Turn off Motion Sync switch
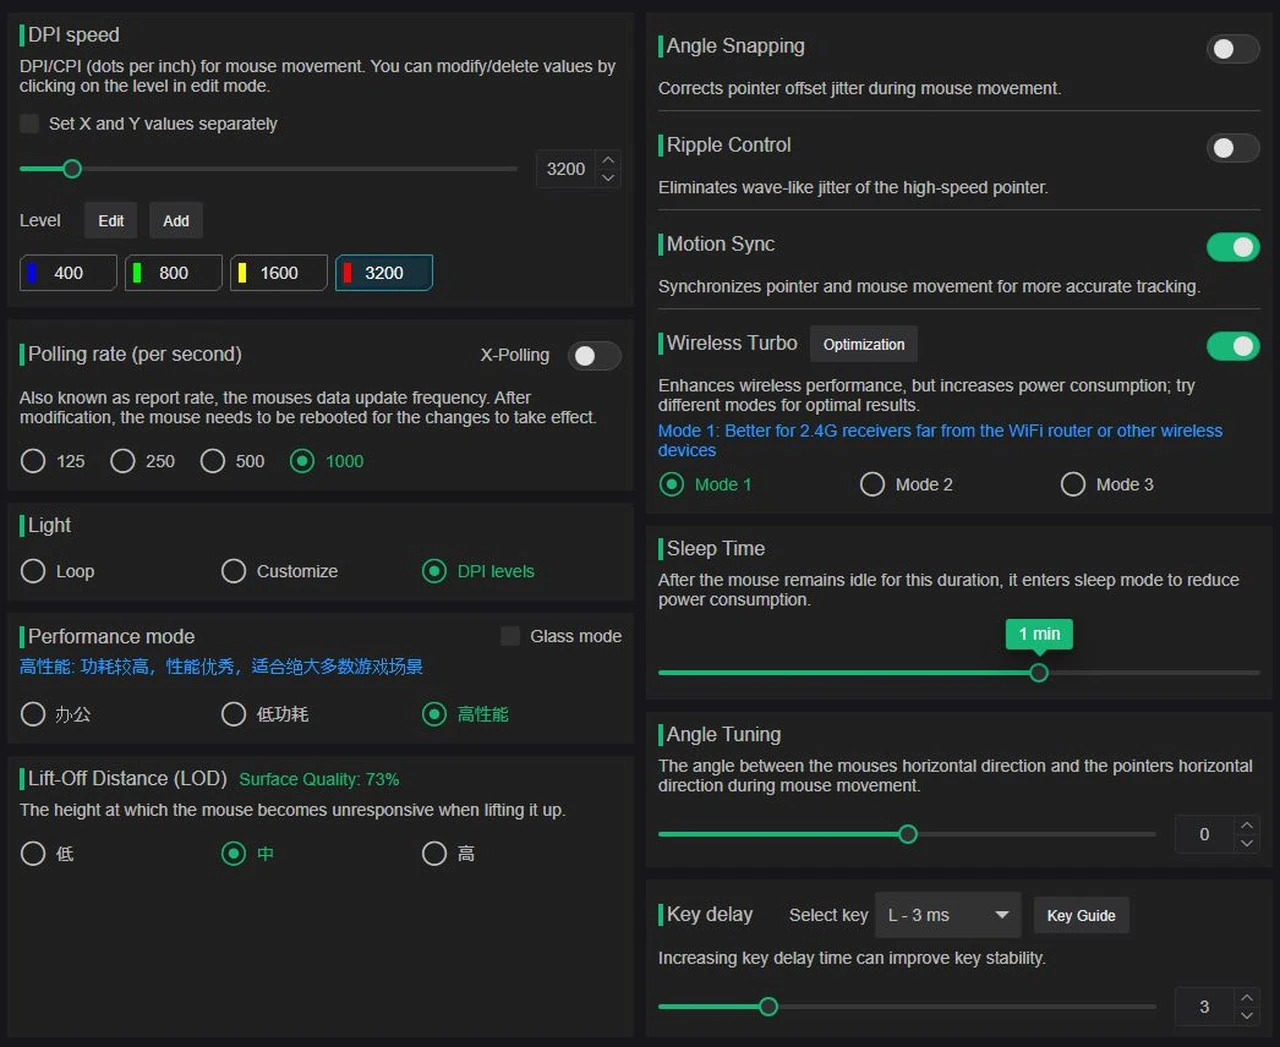The height and width of the screenshot is (1047, 1280). (x=1232, y=247)
